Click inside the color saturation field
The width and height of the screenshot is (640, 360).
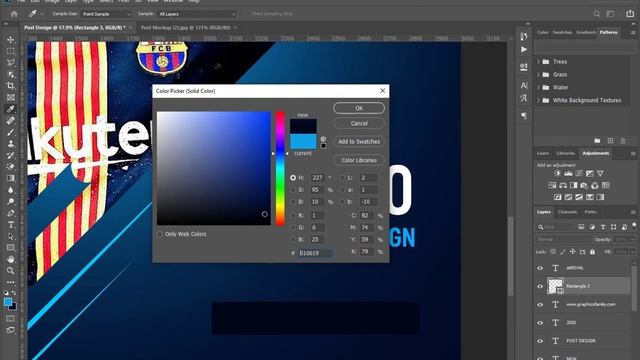pos(214,168)
